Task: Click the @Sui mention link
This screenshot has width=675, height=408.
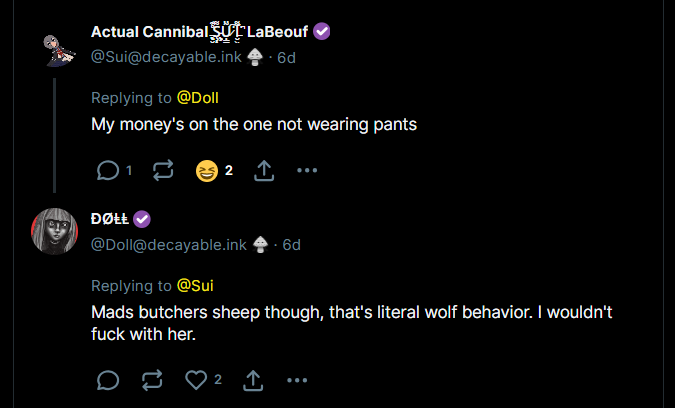Action: [195, 285]
